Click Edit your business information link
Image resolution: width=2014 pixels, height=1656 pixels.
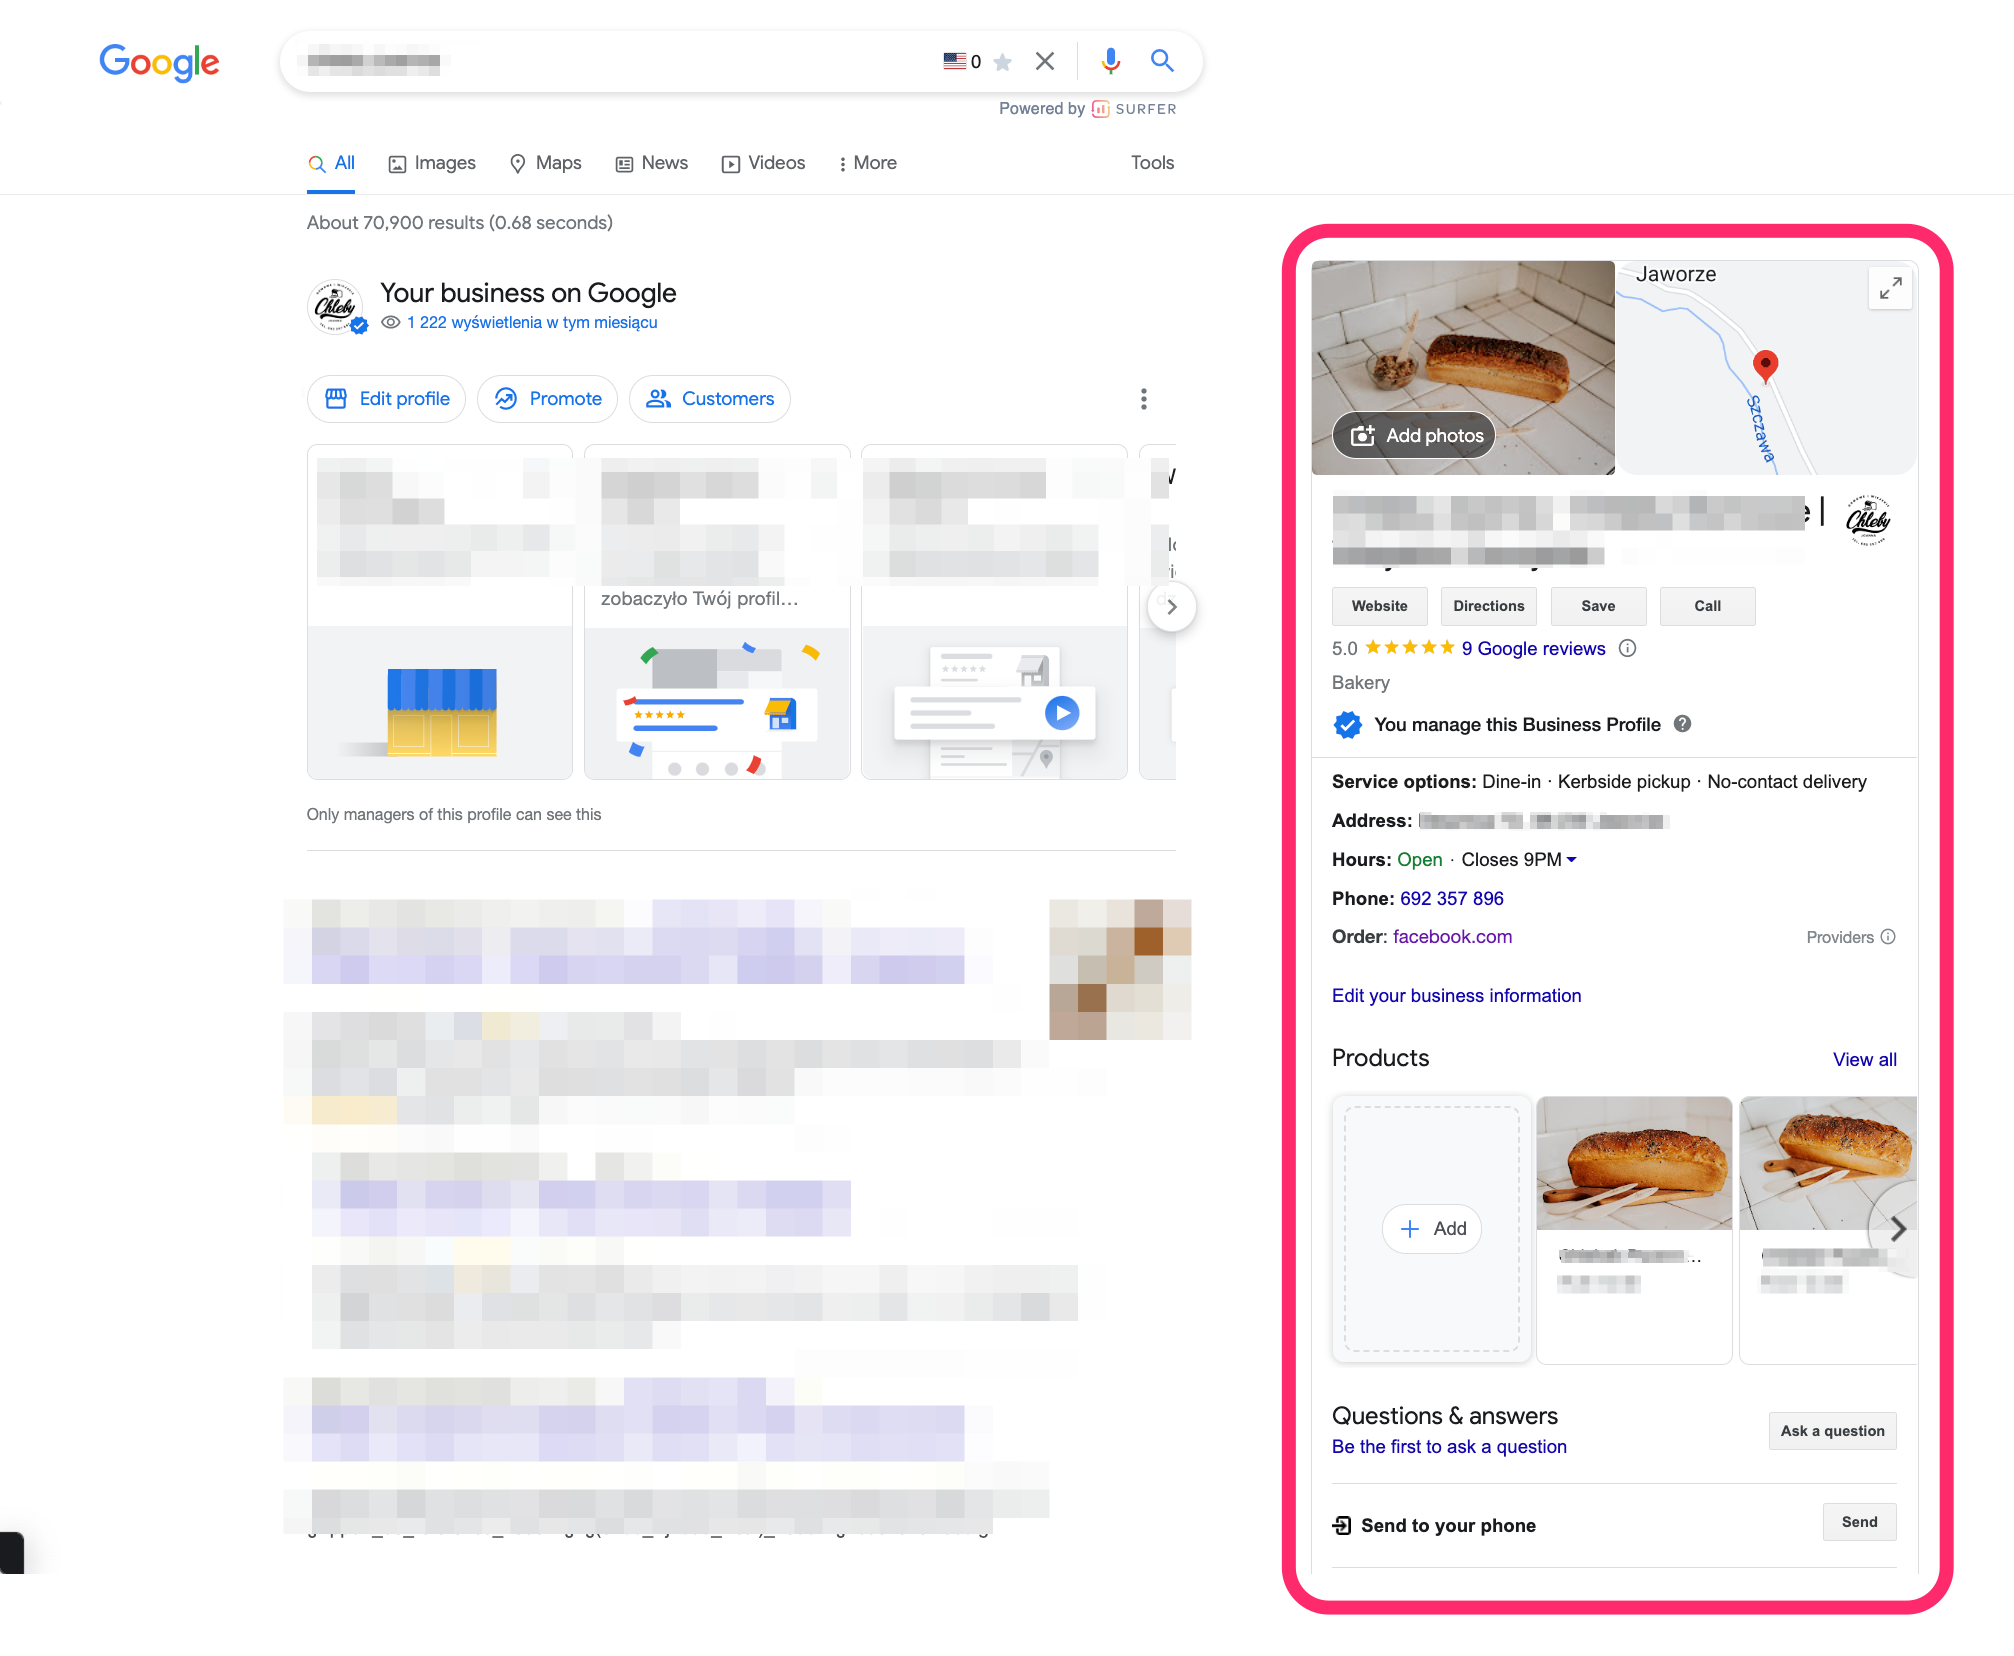(1455, 995)
